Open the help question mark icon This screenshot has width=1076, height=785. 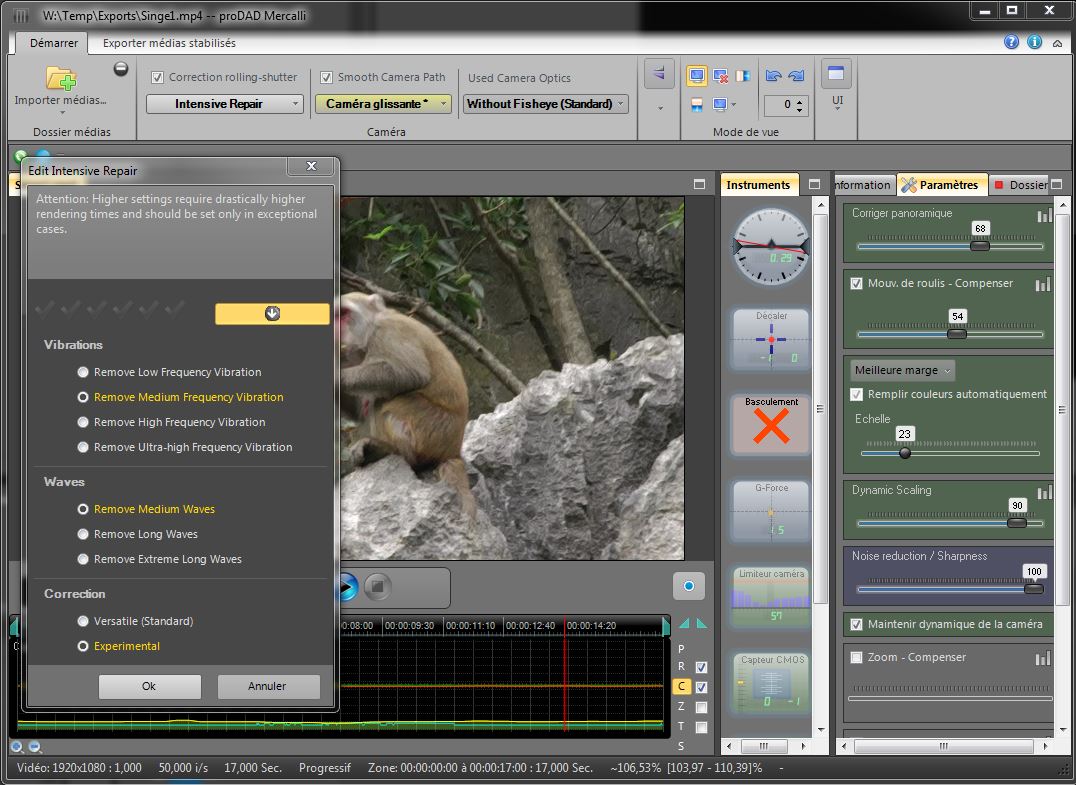point(1011,43)
